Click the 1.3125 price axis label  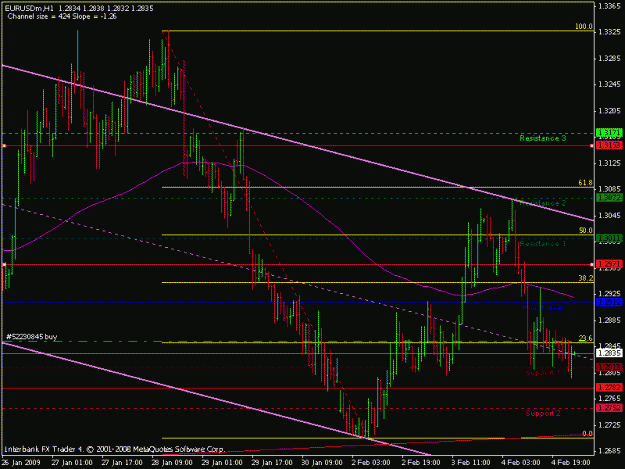coord(609,163)
